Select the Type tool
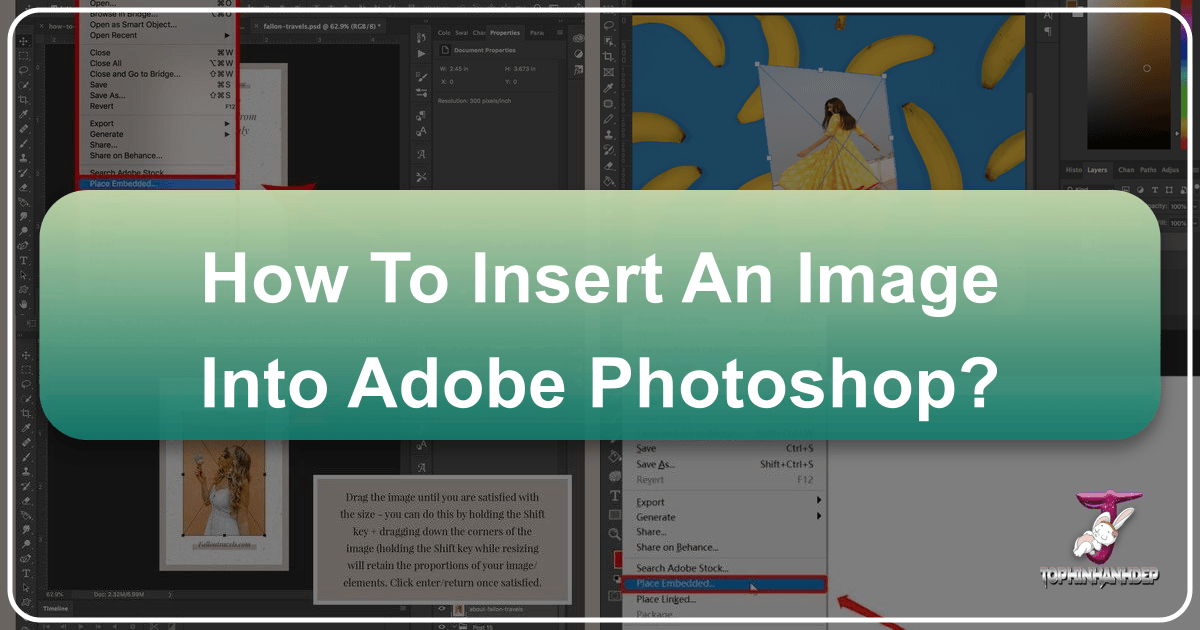The image size is (1200, 630). pyautogui.click(x=22, y=261)
